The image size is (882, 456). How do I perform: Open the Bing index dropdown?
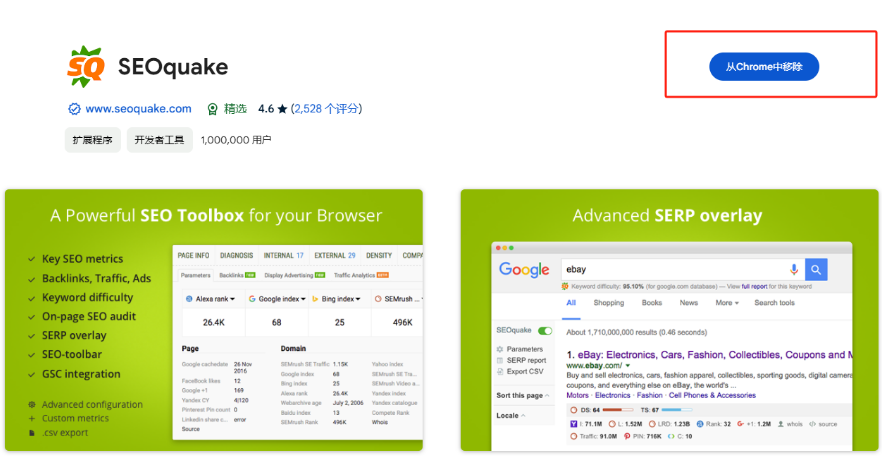pyautogui.click(x=340, y=299)
